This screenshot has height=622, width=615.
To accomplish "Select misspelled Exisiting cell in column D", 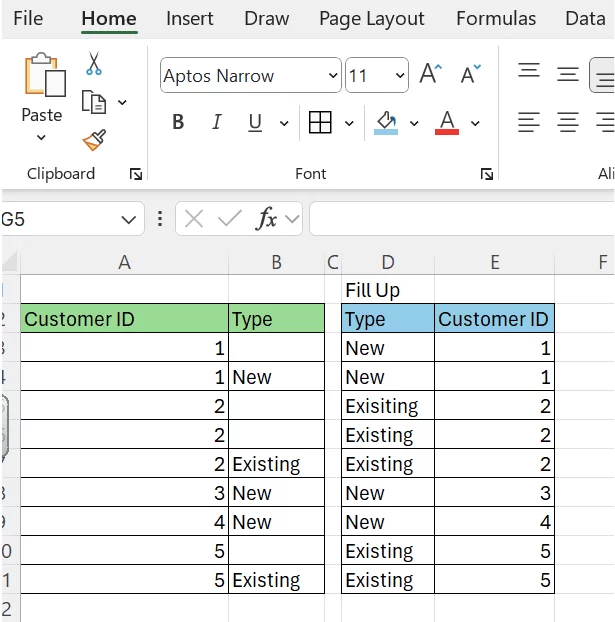I will 388,405.
